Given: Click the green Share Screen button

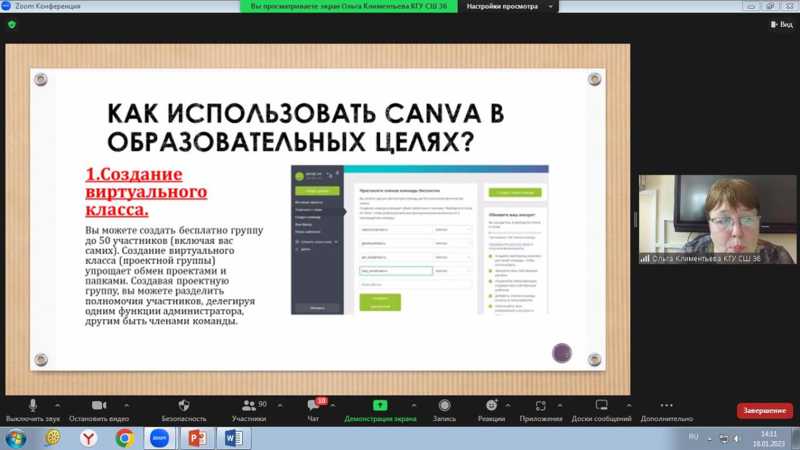Looking at the screenshot, I should coord(380,410).
